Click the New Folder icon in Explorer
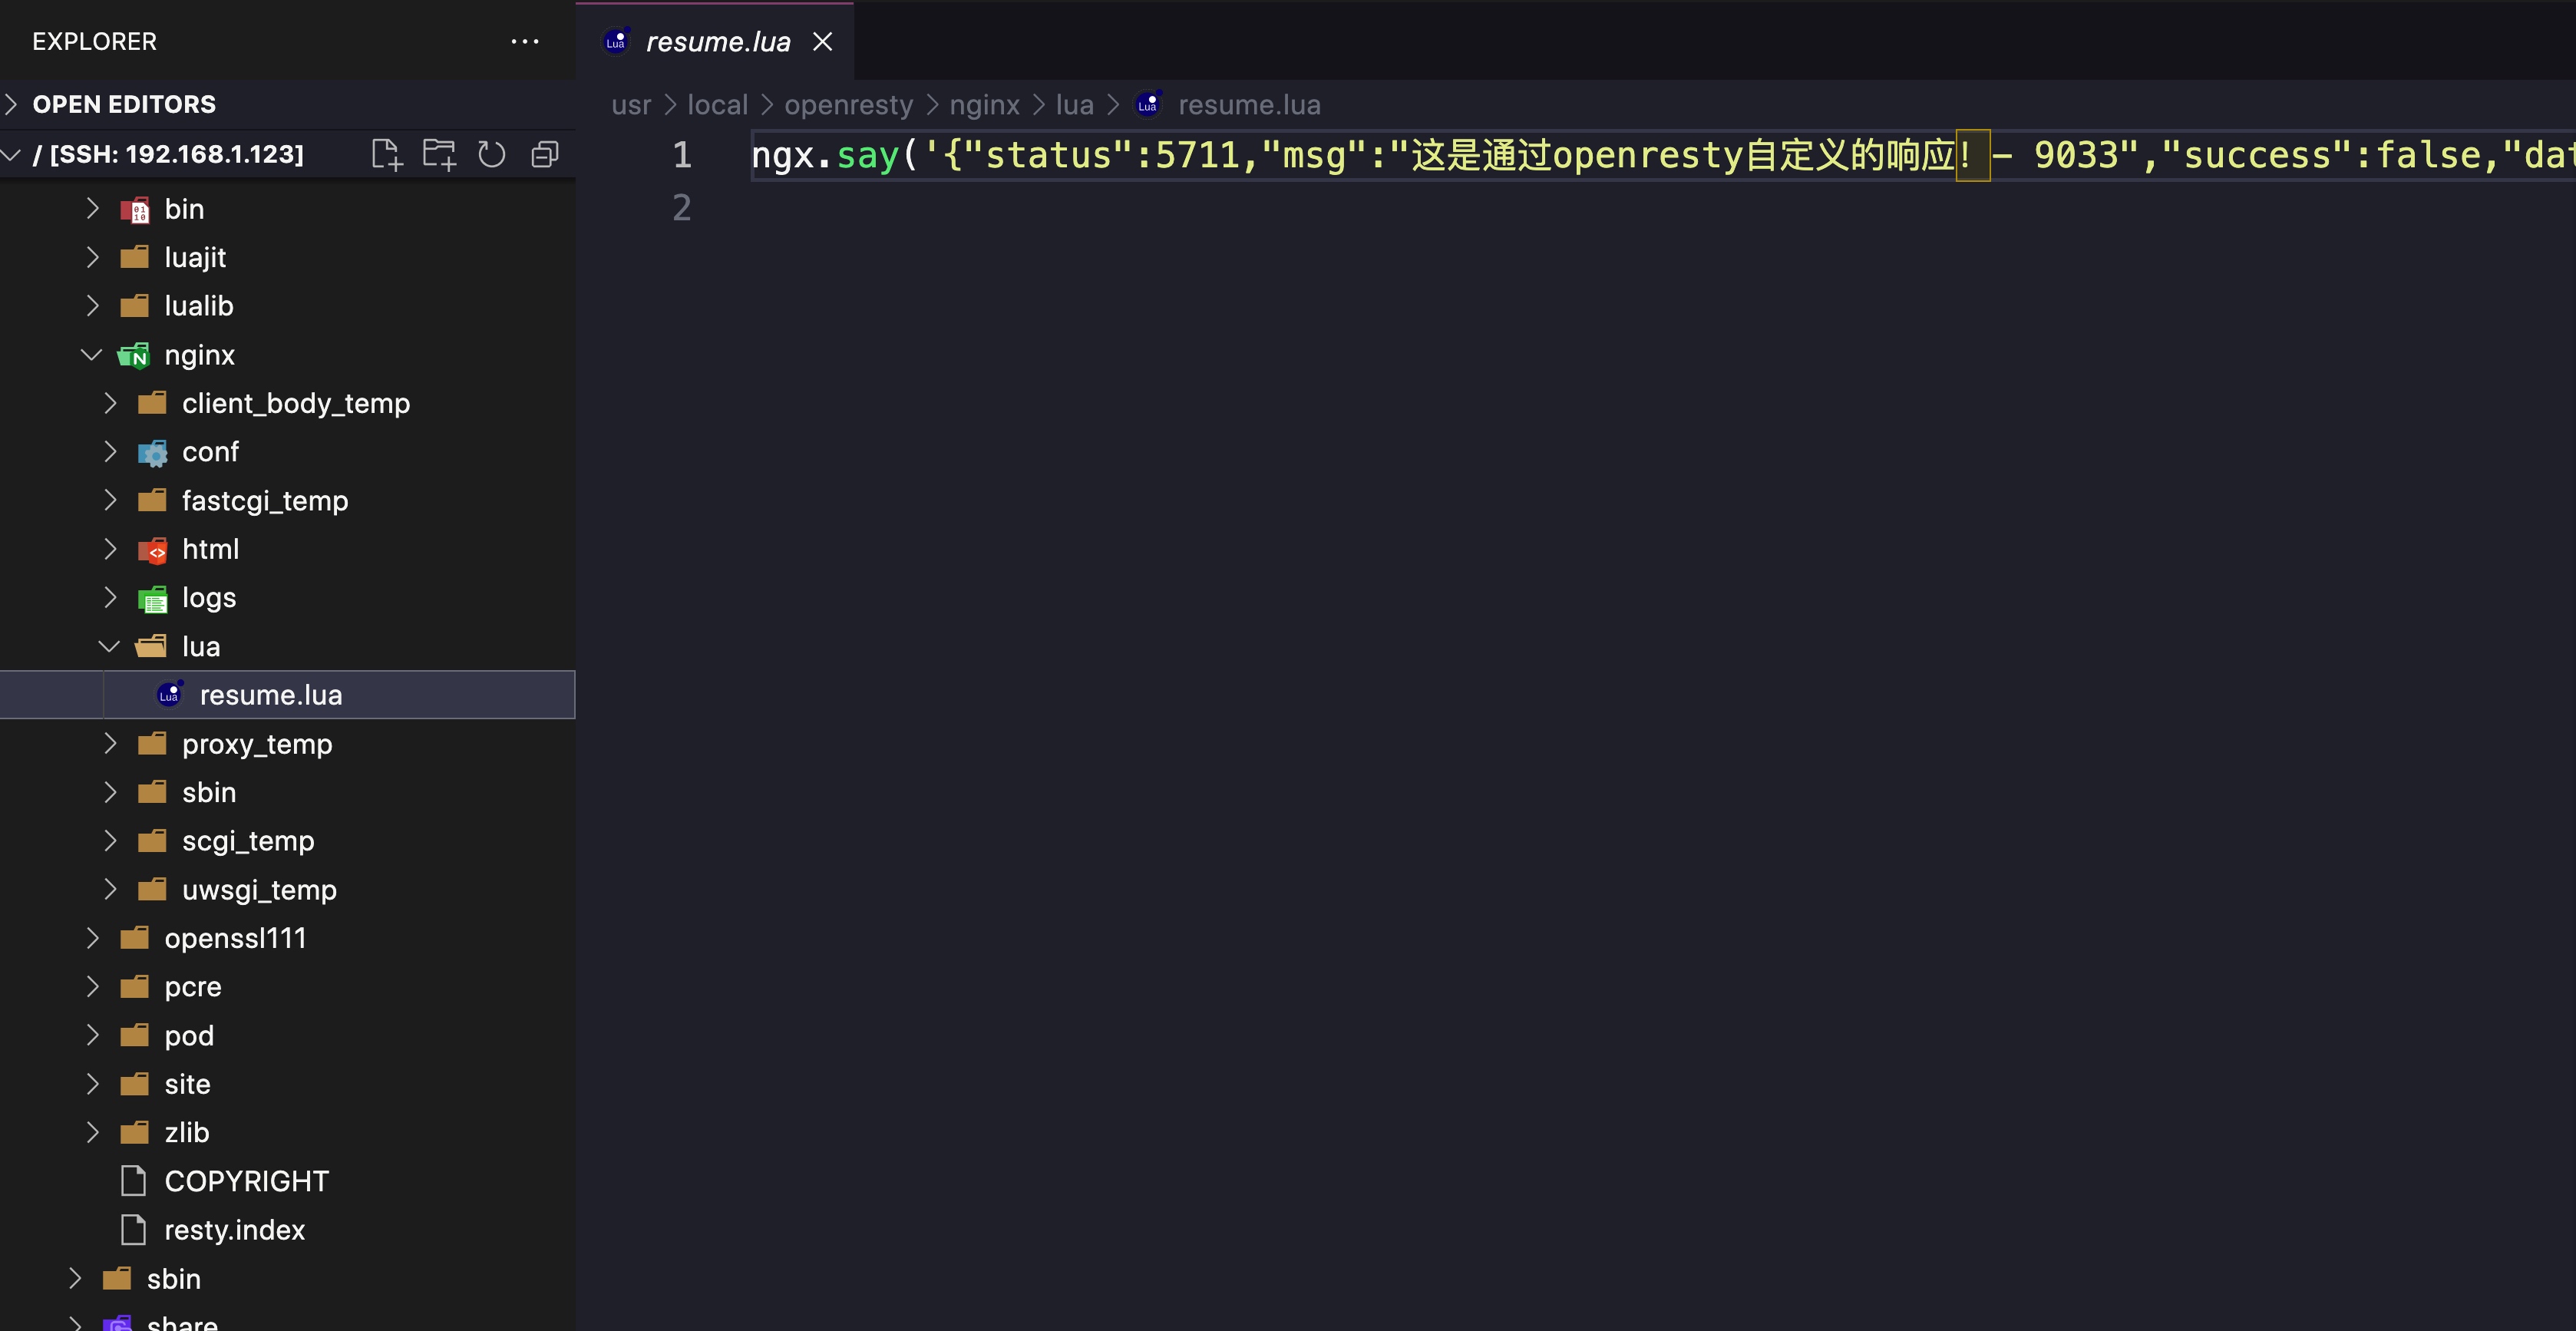The height and width of the screenshot is (1331, 2576). pos(439,154)
